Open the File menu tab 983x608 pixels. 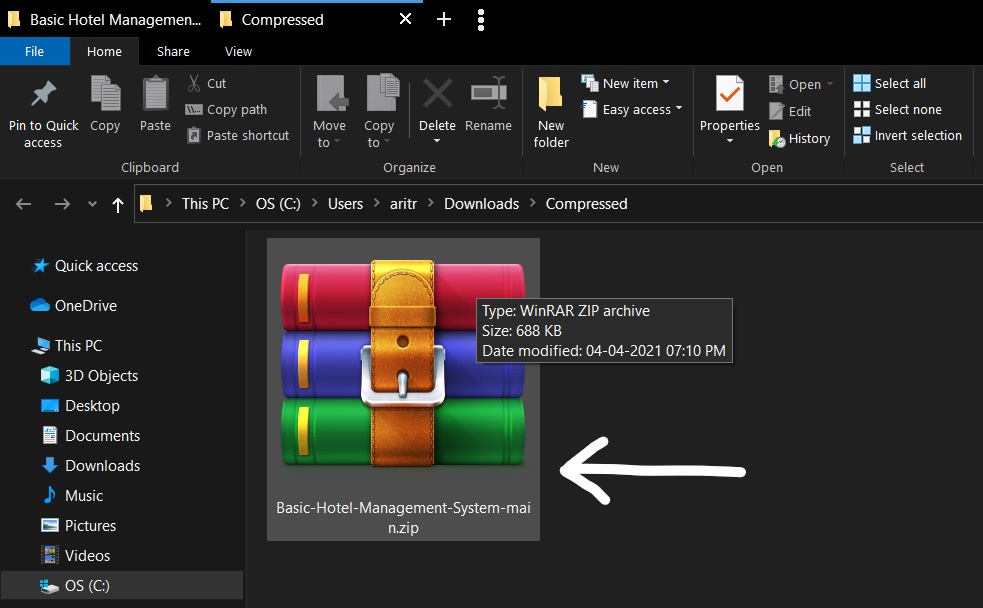pos(34,51)
